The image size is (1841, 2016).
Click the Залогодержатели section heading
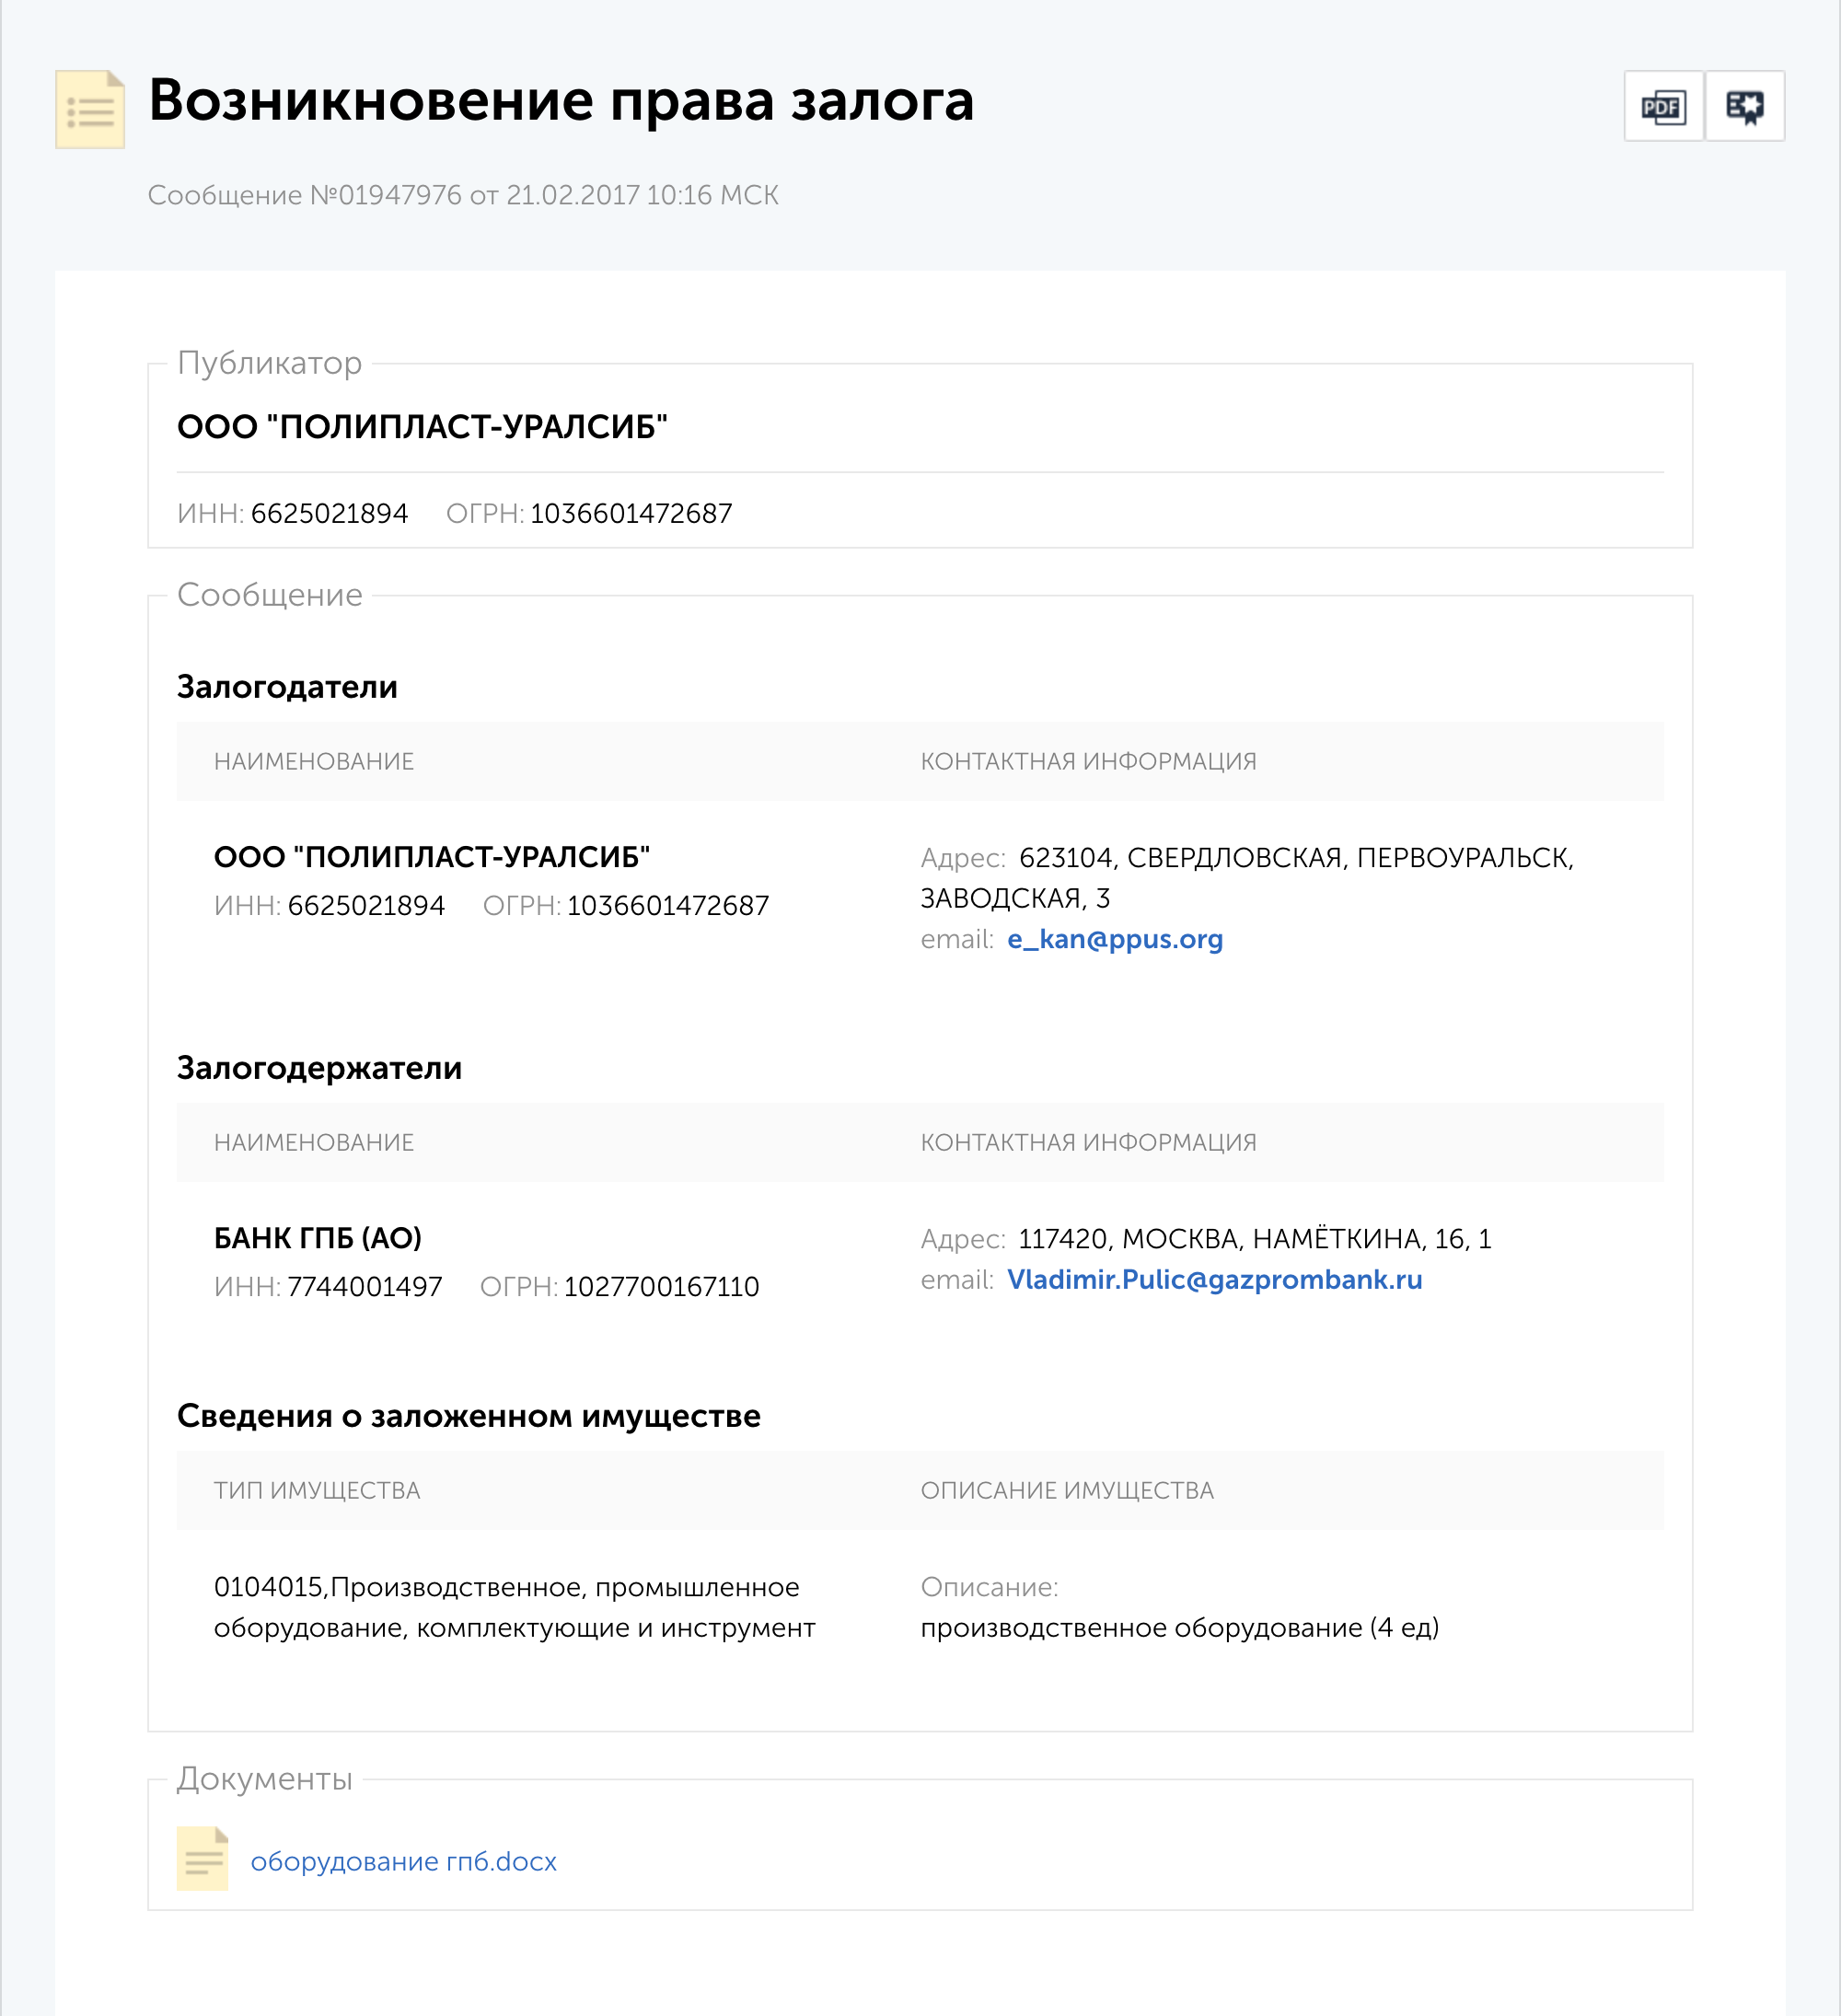coord(319,1068)
